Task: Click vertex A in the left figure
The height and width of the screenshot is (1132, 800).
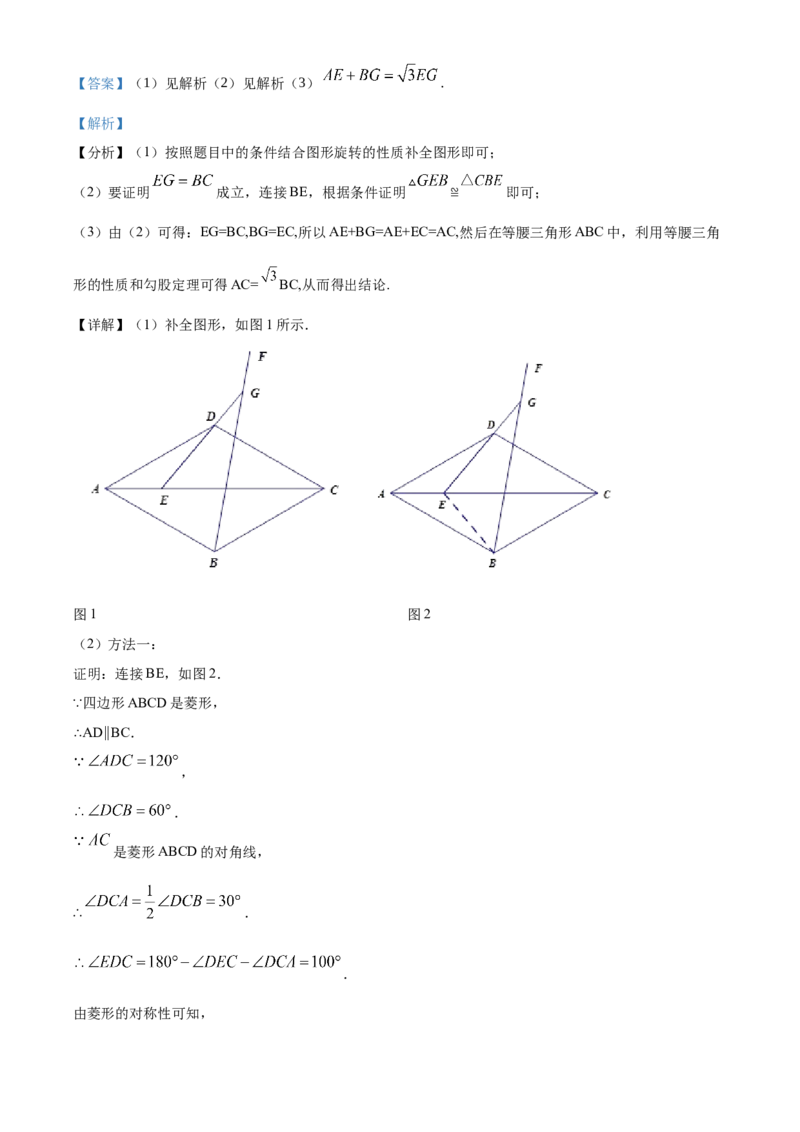Action: (94, 489)
